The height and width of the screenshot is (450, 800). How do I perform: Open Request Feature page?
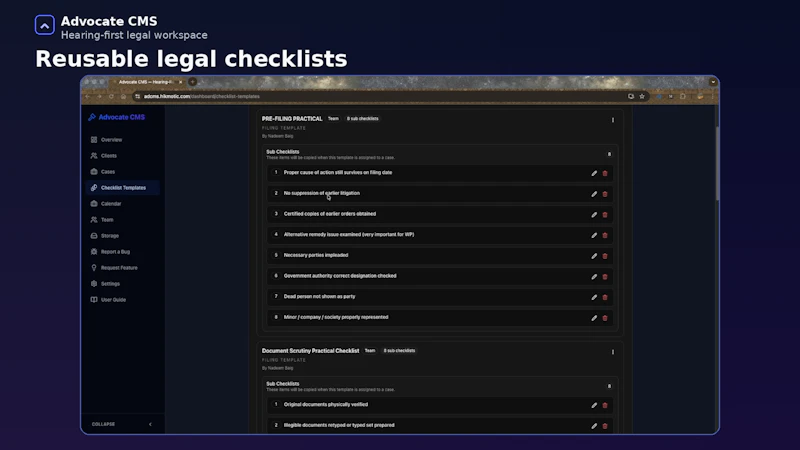click(122, 268)
